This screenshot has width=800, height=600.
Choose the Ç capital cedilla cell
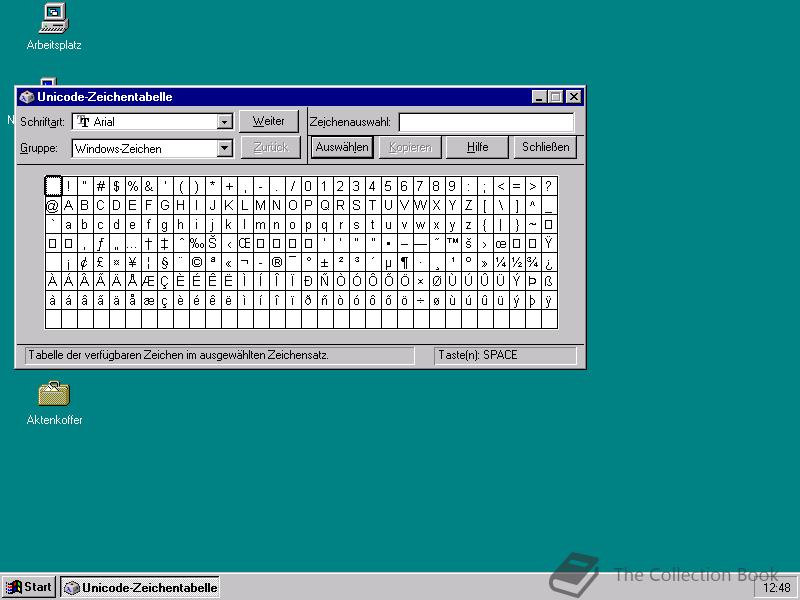pos(165,282)
